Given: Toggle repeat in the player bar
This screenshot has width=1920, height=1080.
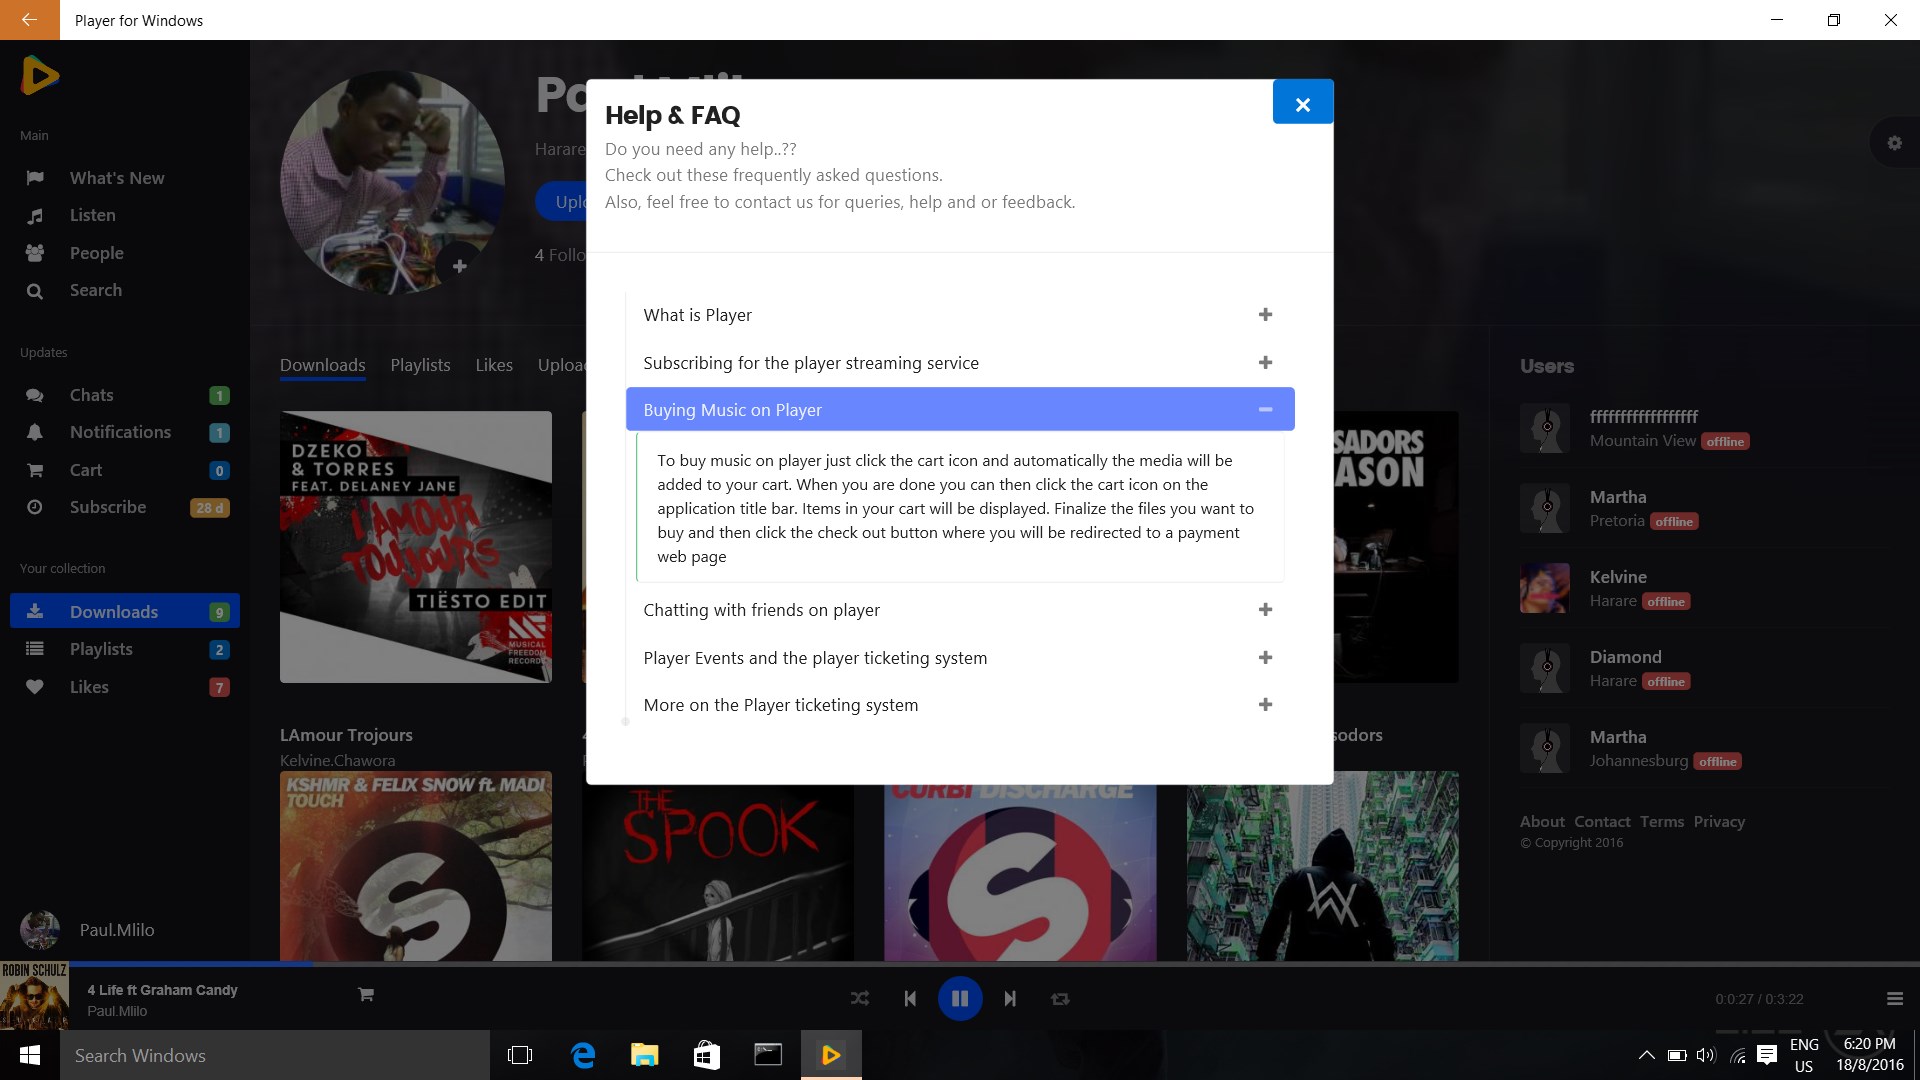Looking at the screenshot, I should pyautogui.click(x=1060, y=998).
